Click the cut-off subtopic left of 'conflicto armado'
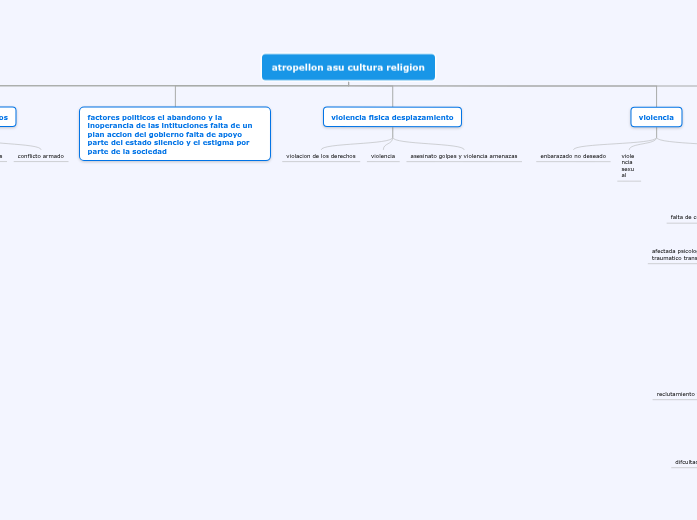 pyautogui.click(x=2, y=156)
